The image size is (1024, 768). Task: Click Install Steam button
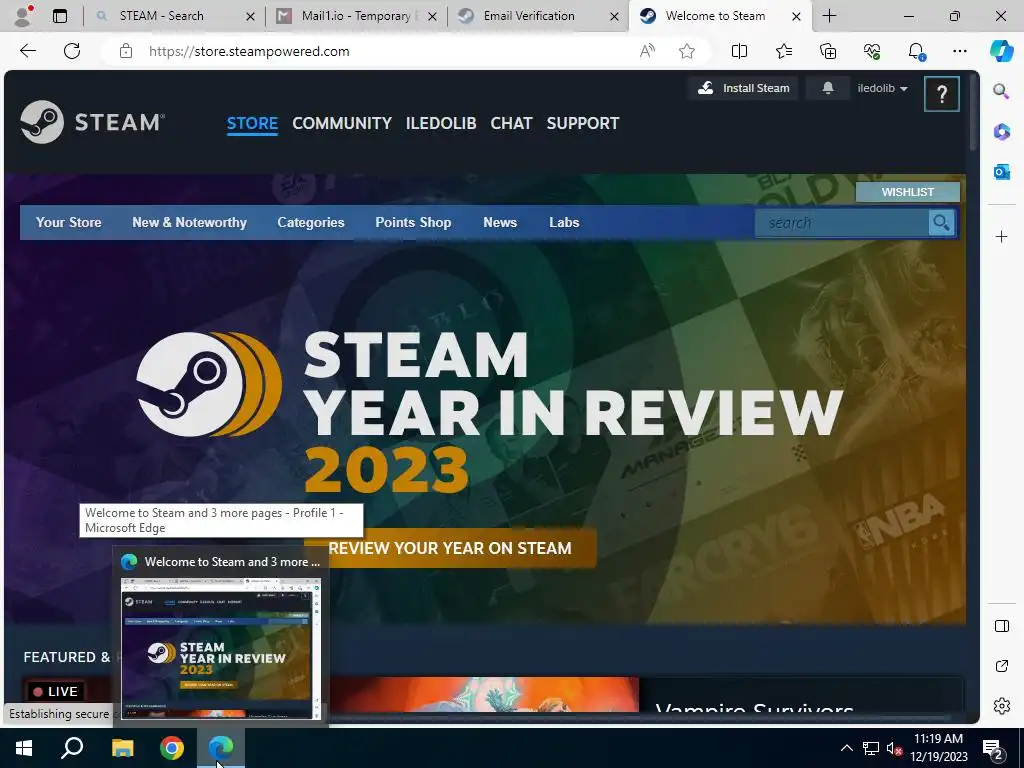pyautogui.click(x=743, y=88)
